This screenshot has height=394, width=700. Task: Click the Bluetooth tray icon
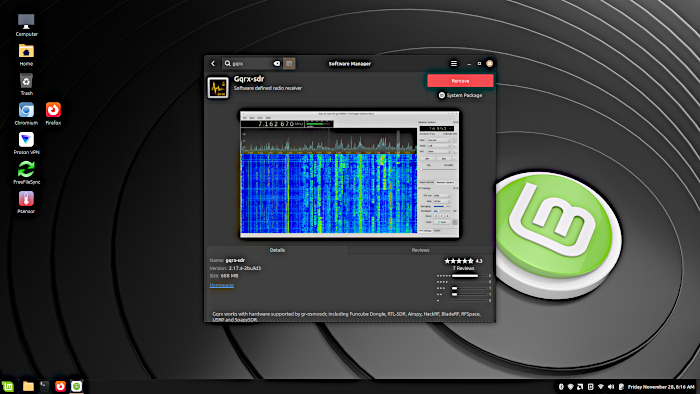click(561, 387)
